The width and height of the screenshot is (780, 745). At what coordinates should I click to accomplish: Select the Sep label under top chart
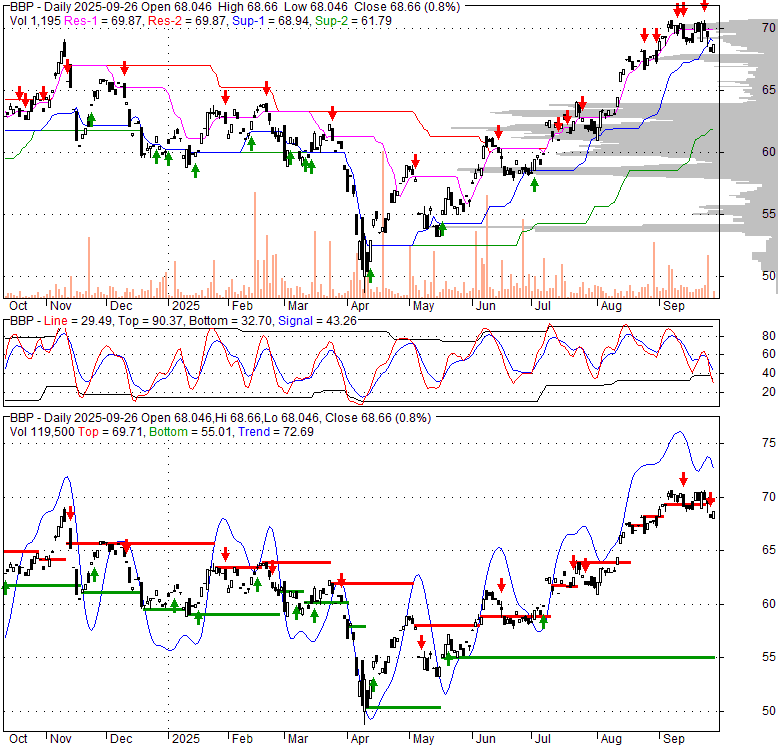pos(674,306)
